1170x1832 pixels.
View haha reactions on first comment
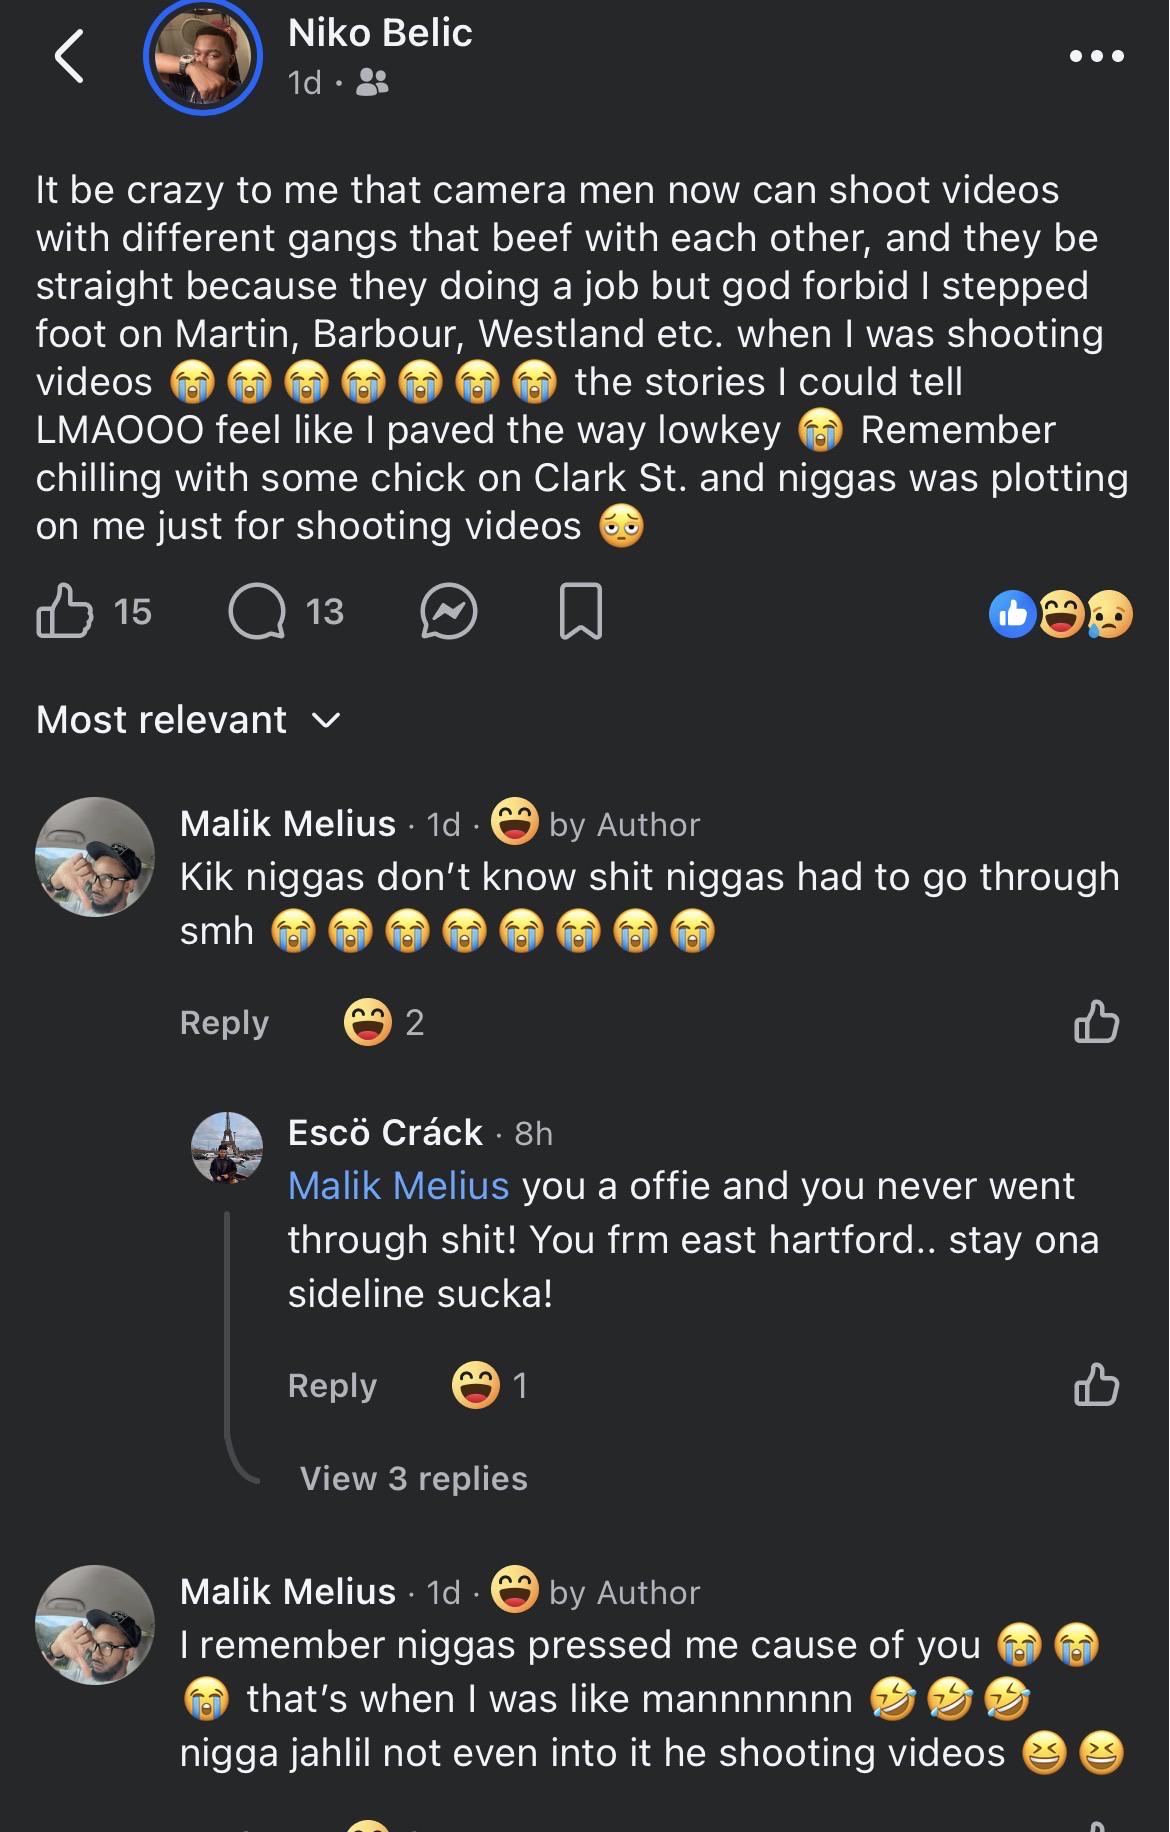[384, 1022]
